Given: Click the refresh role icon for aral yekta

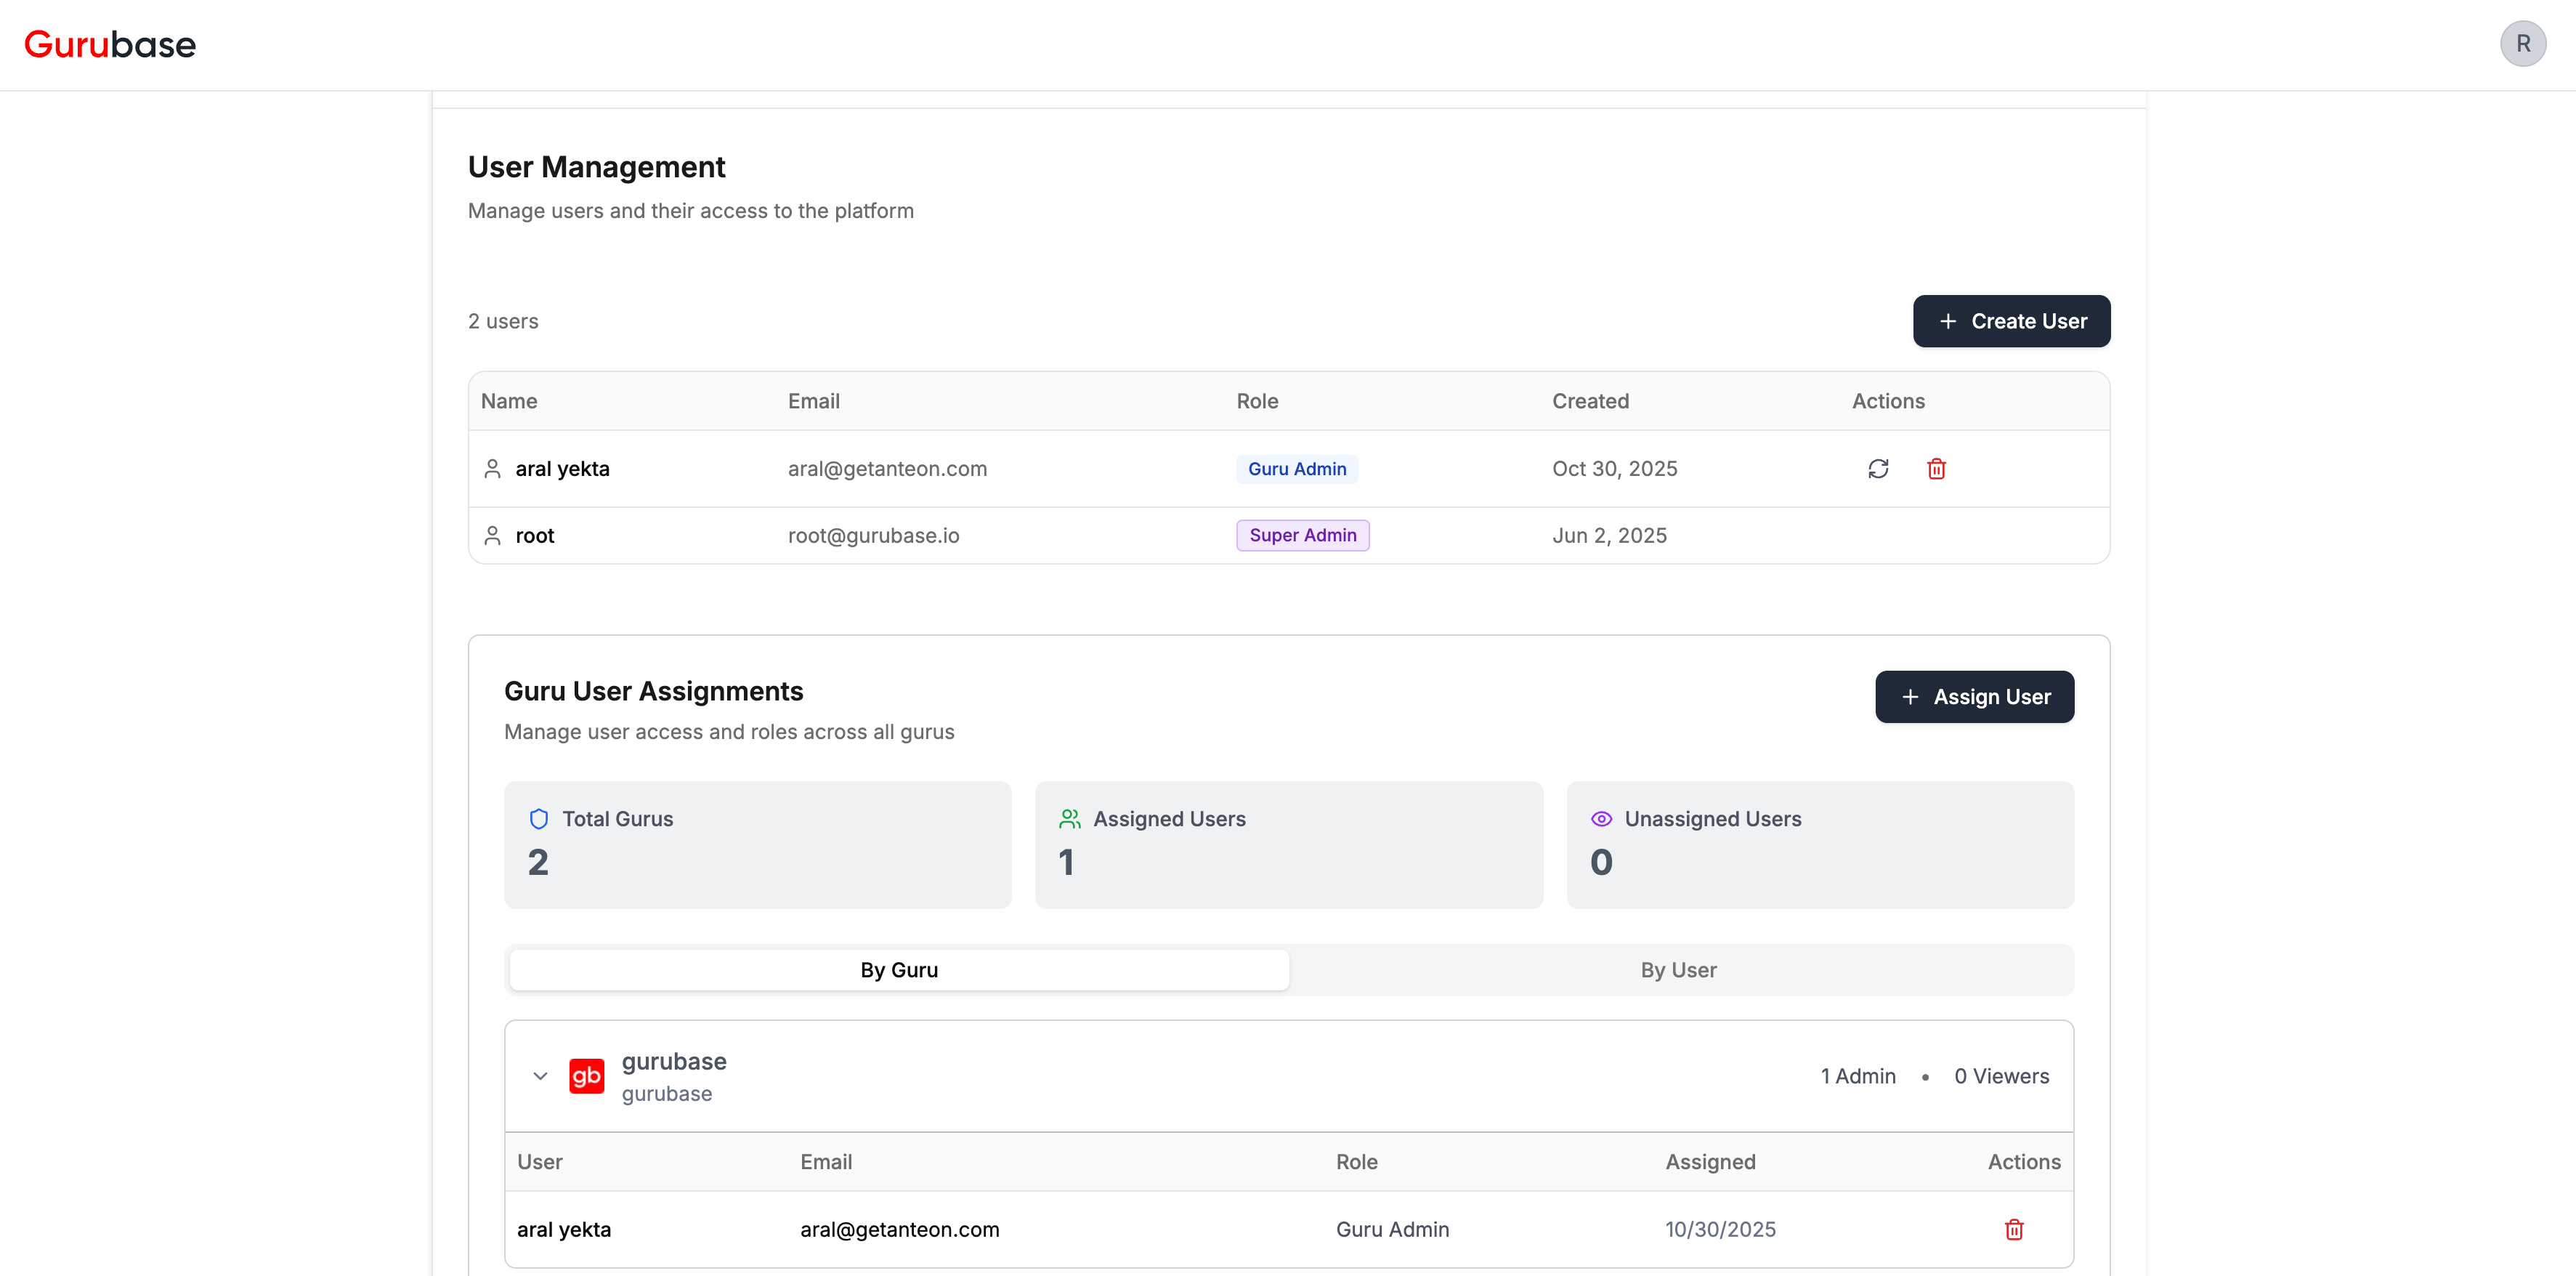Looking at the screenshot, I should tap(1878, 469).
